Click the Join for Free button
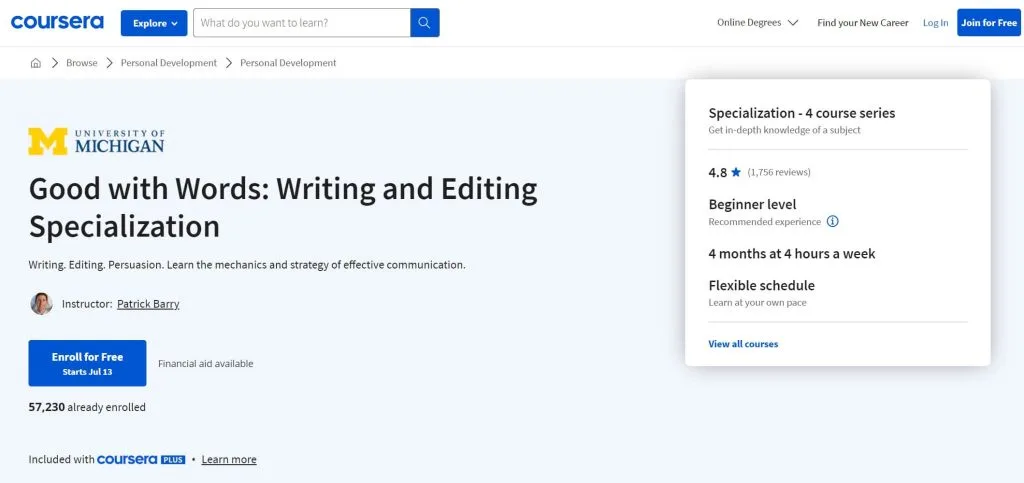 989,23
